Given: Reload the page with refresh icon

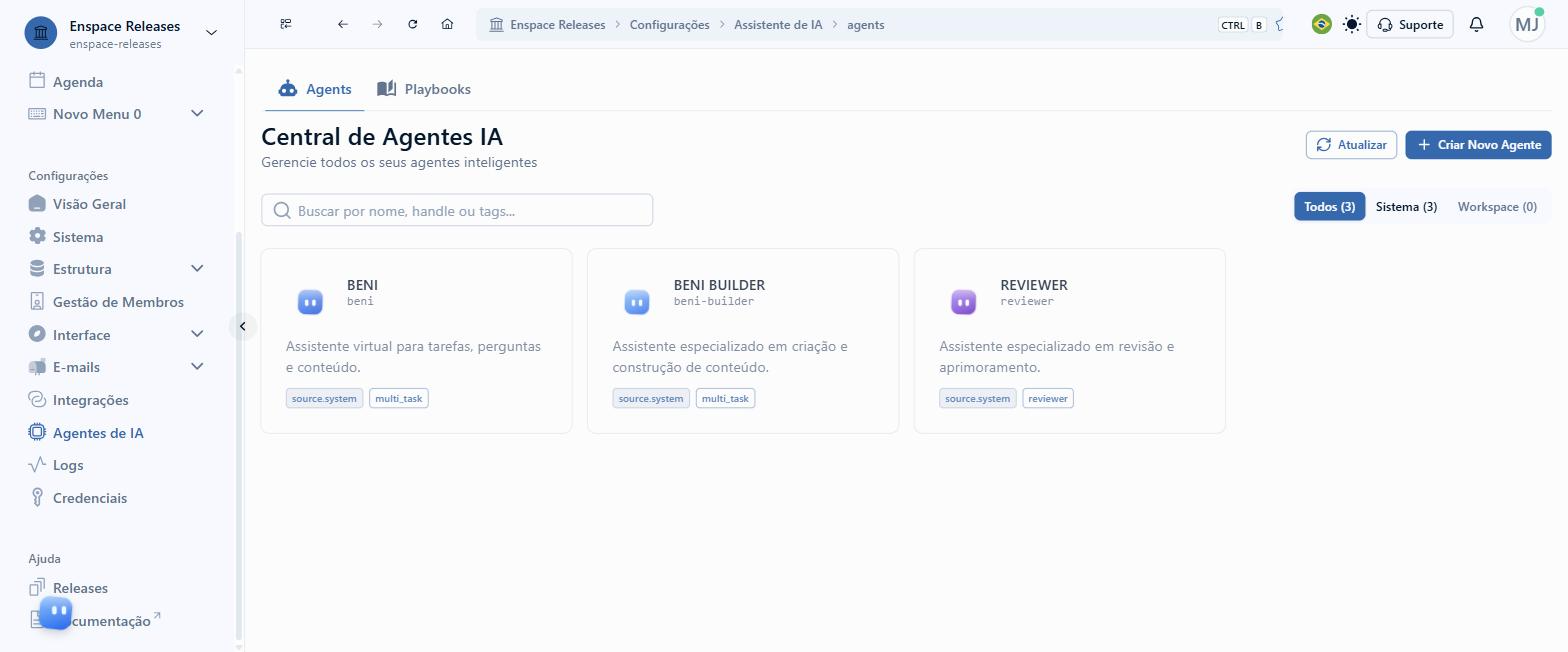Looking at the screenshot, I should 412,24.
